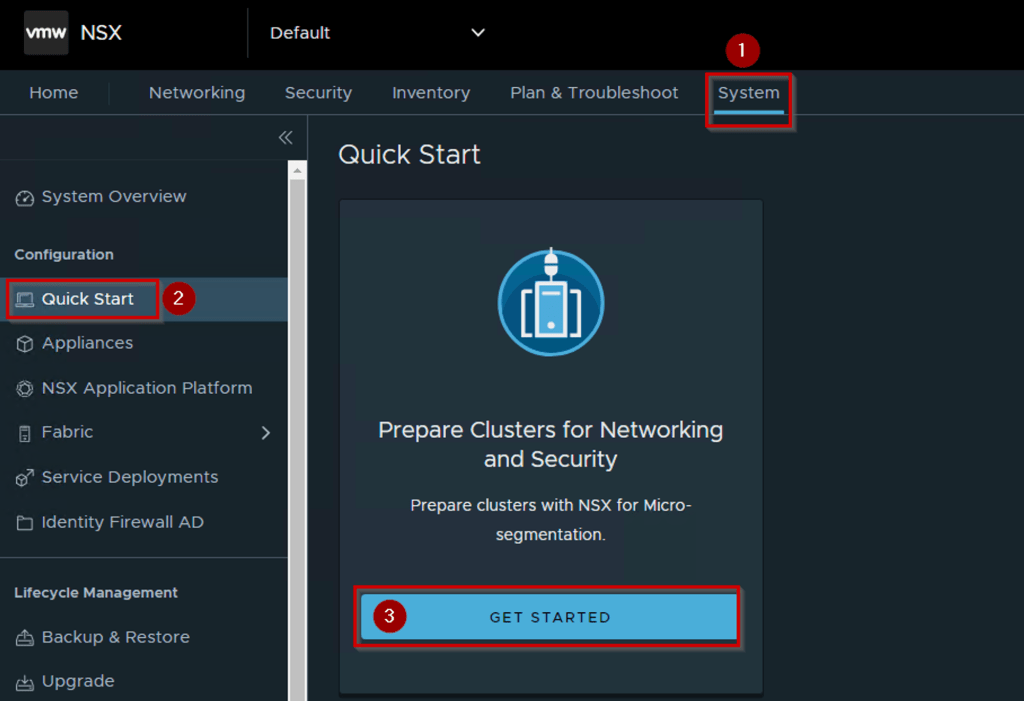Go to Plan & Troubleshoot tab
The height and width of the screenshot is (701, 1024).
tap(594, 93)
